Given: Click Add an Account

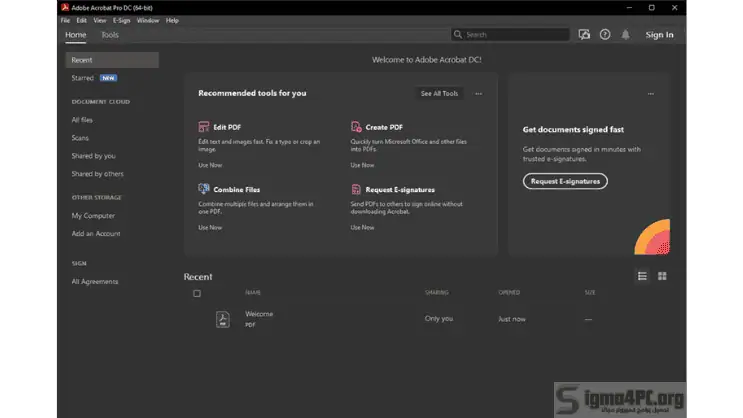Looking at the screenshot, I should (96, 234).
